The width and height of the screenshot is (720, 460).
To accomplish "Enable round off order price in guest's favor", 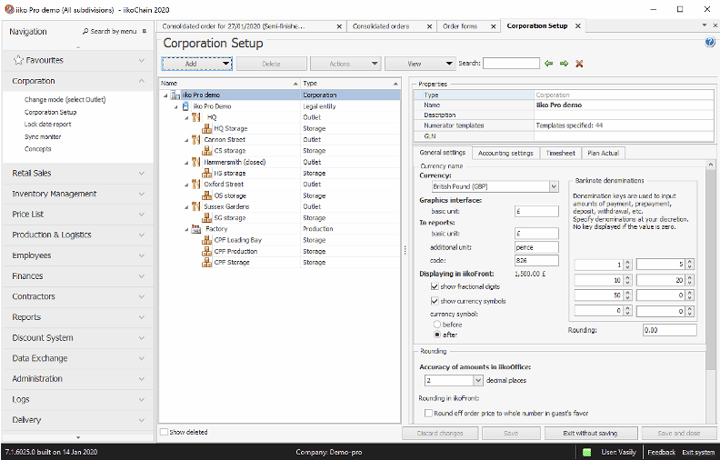I will point(428,413).
